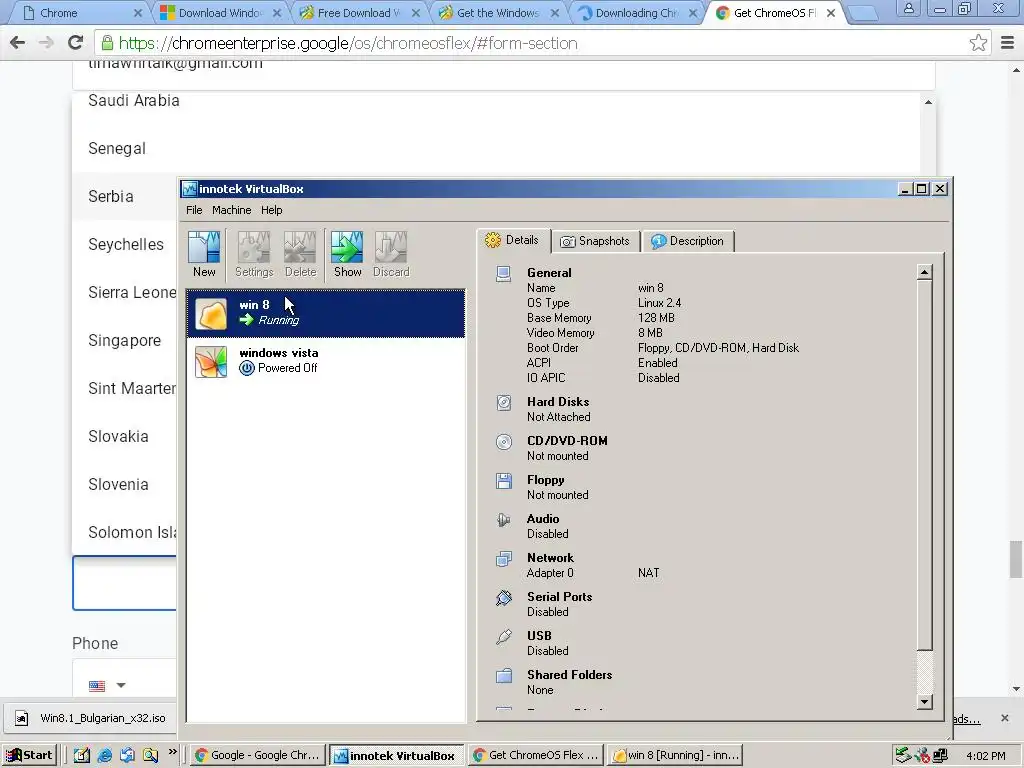Select Singapore in country list
Viewport: 1024px width, 768px height.
(125, 340)
